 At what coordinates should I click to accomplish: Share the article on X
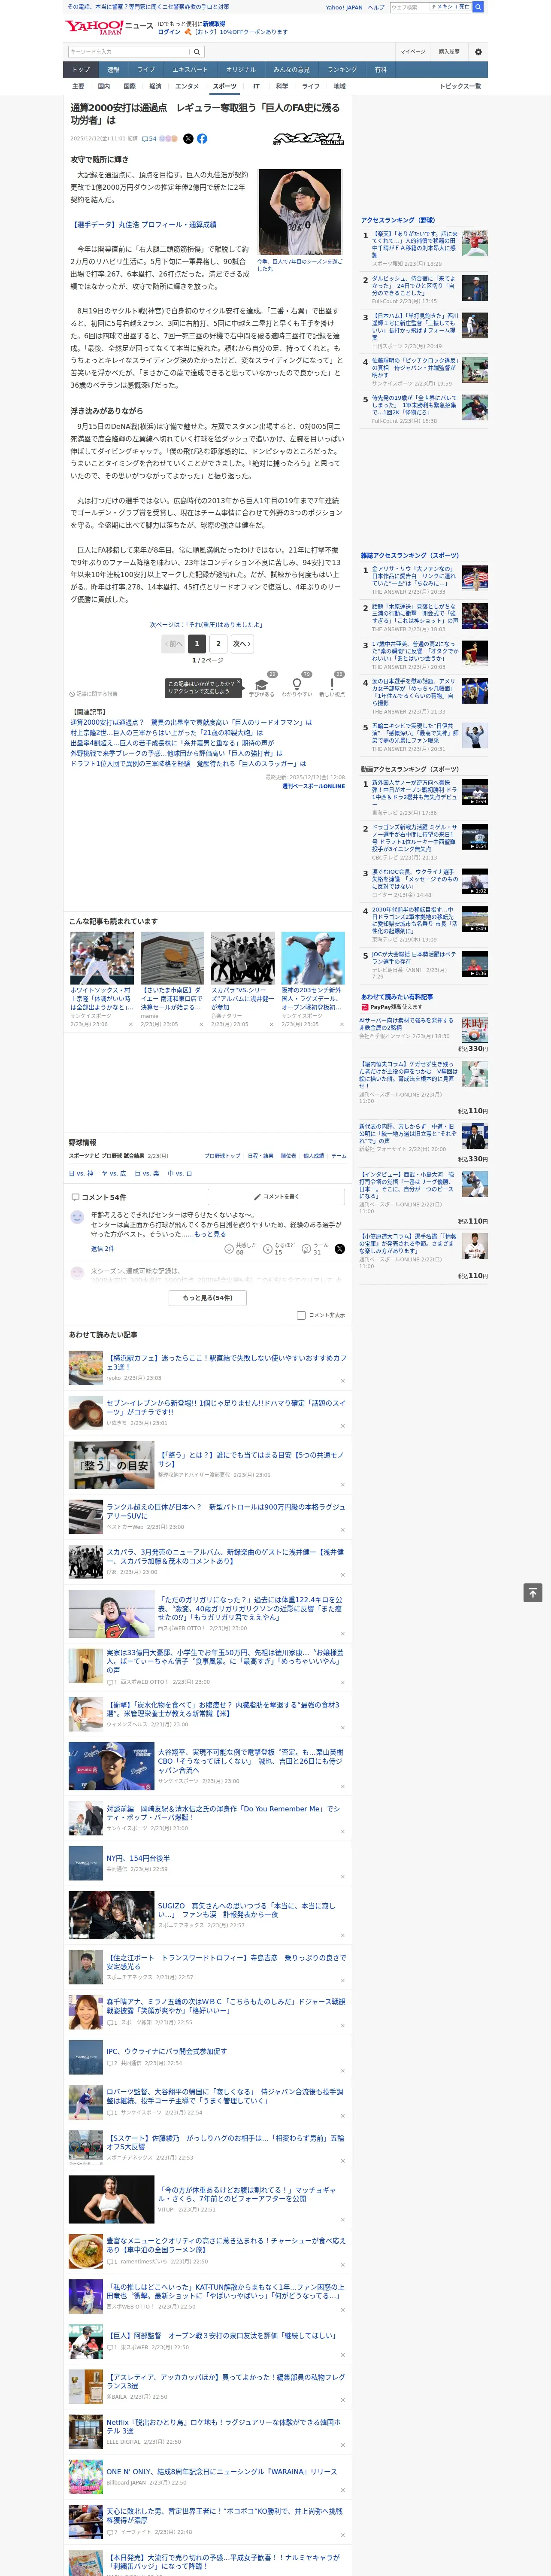[188, 139]
